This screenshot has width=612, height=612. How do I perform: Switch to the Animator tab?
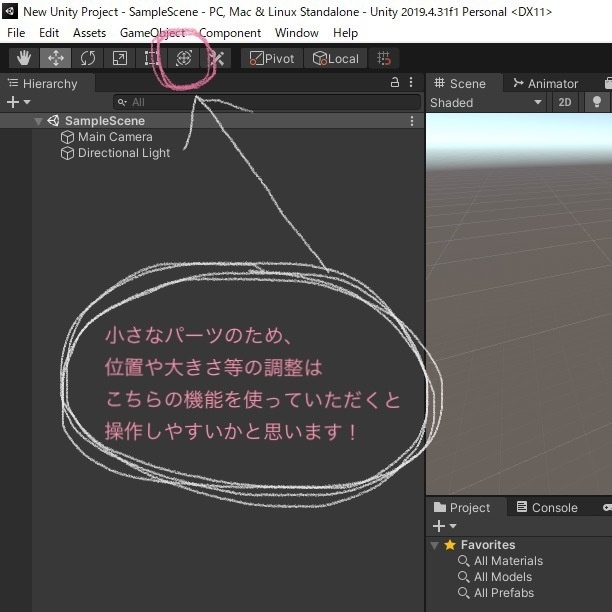546,83
